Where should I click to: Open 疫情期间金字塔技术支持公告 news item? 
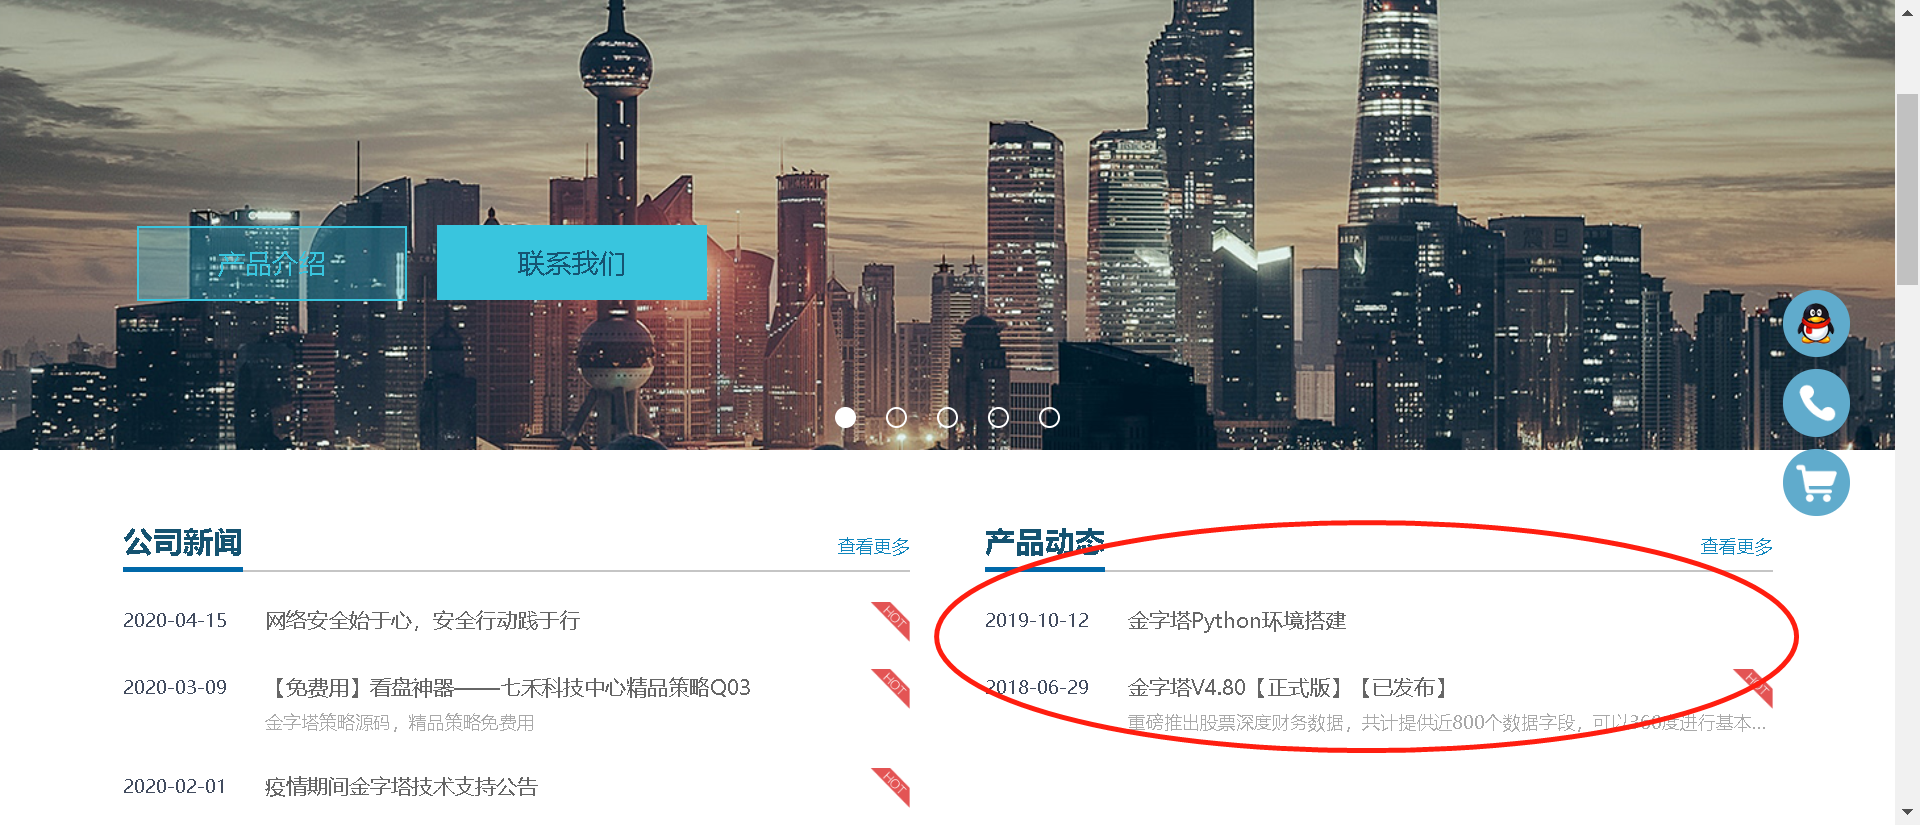tap(401, 787)
